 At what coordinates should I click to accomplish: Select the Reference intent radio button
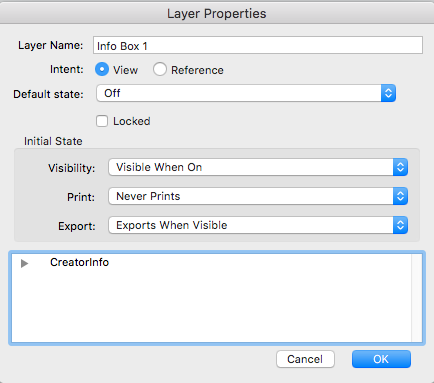coord(160,70)
